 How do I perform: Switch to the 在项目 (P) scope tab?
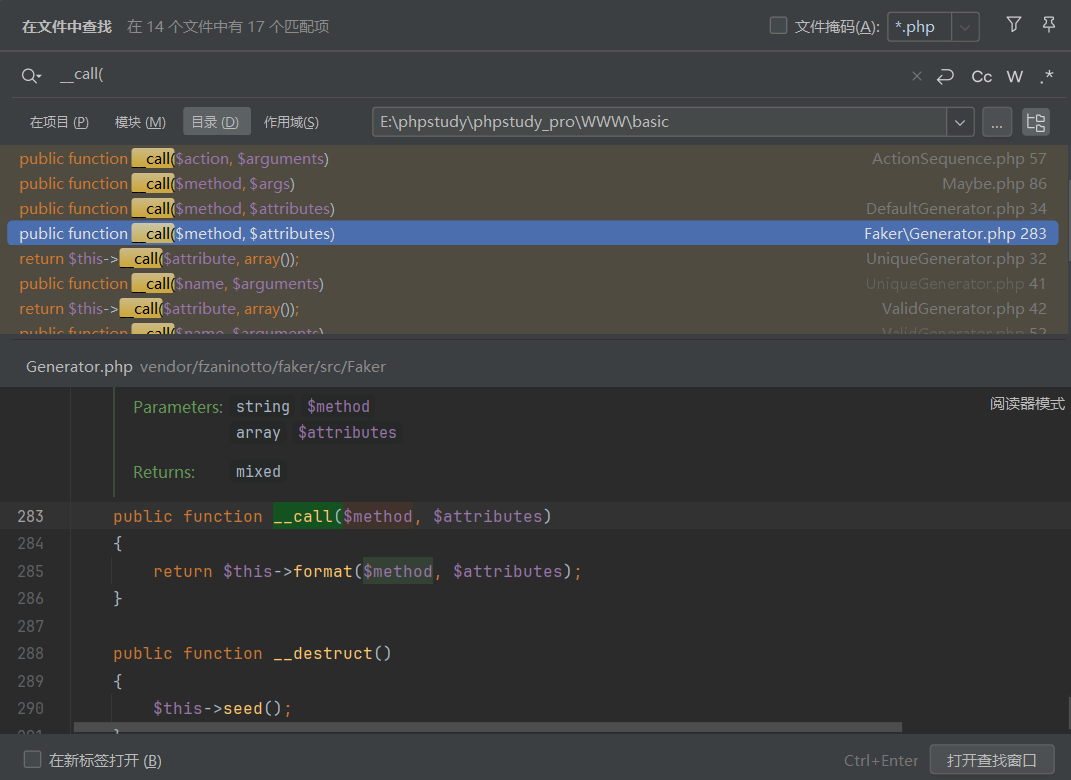[x=59, y=122]
